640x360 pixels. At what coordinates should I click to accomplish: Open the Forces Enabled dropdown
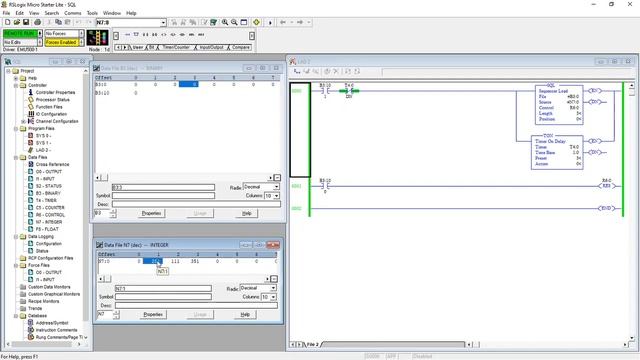coord(81,42)
